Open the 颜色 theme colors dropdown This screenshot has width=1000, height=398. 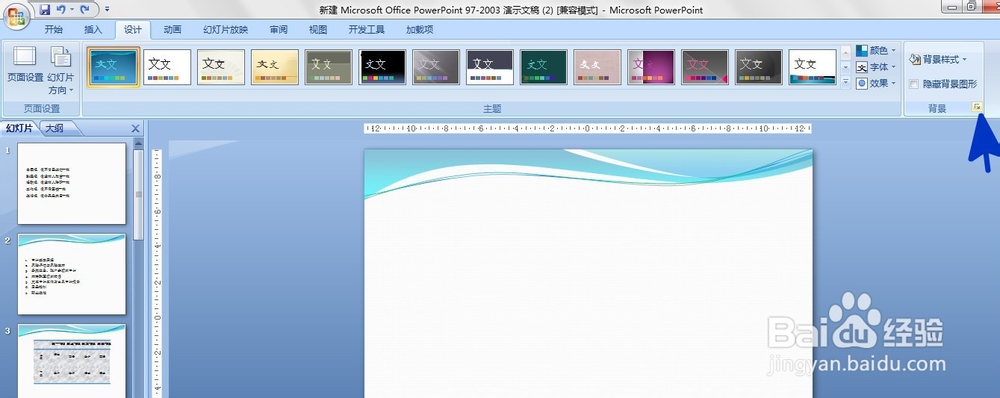coord(876,50)
